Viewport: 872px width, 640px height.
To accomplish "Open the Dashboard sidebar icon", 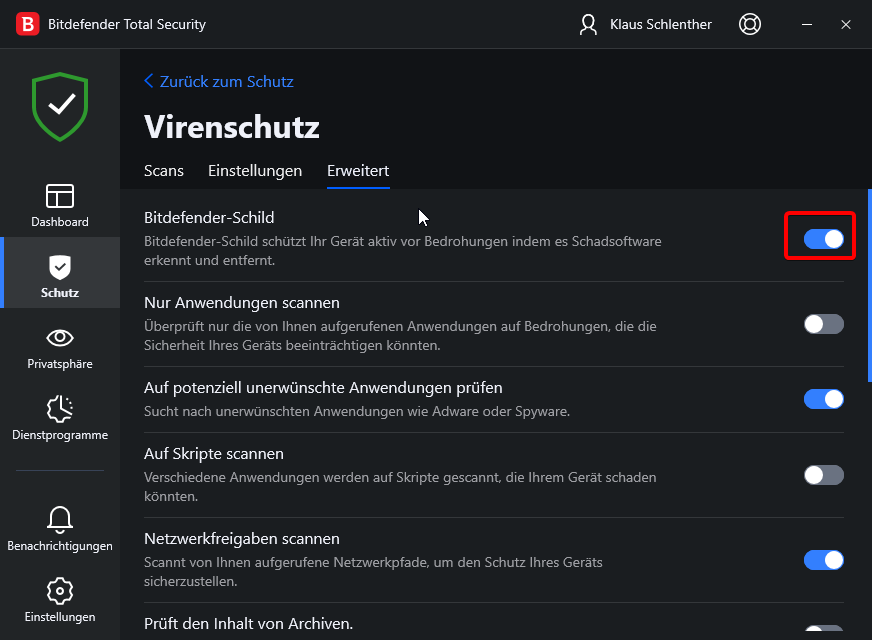I will (x=60, y=196).
